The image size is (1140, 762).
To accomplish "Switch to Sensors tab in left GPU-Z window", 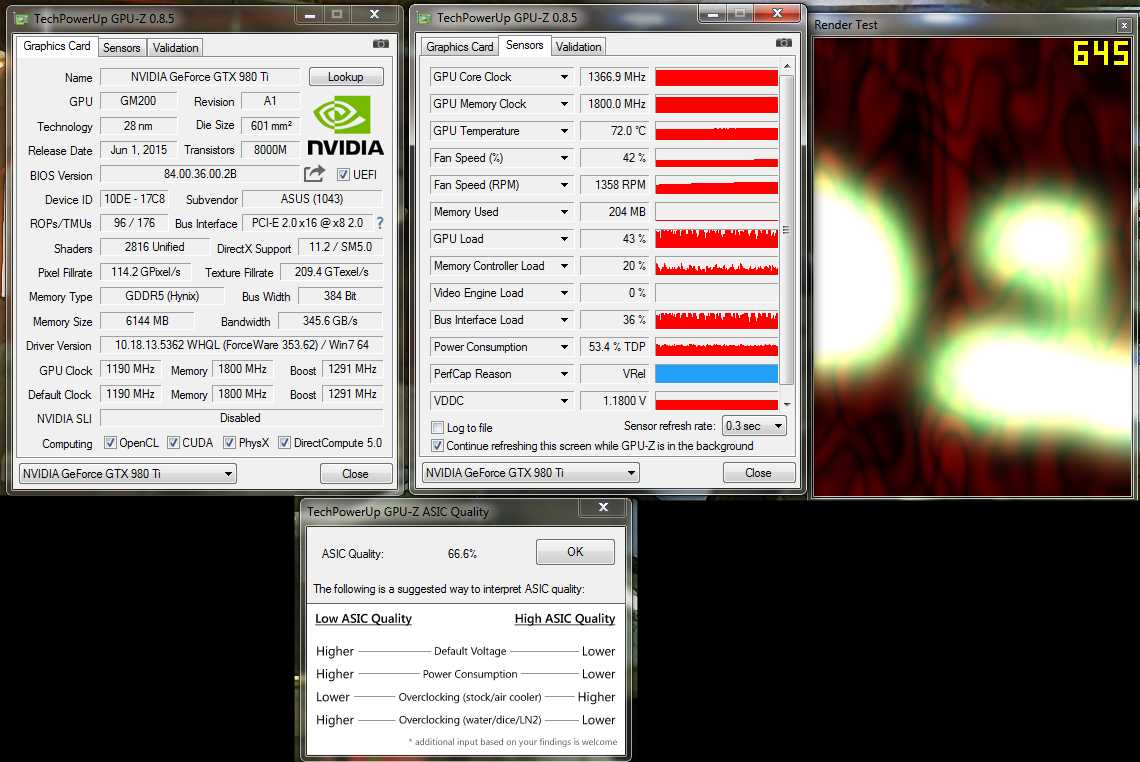I will coord(121,47).
